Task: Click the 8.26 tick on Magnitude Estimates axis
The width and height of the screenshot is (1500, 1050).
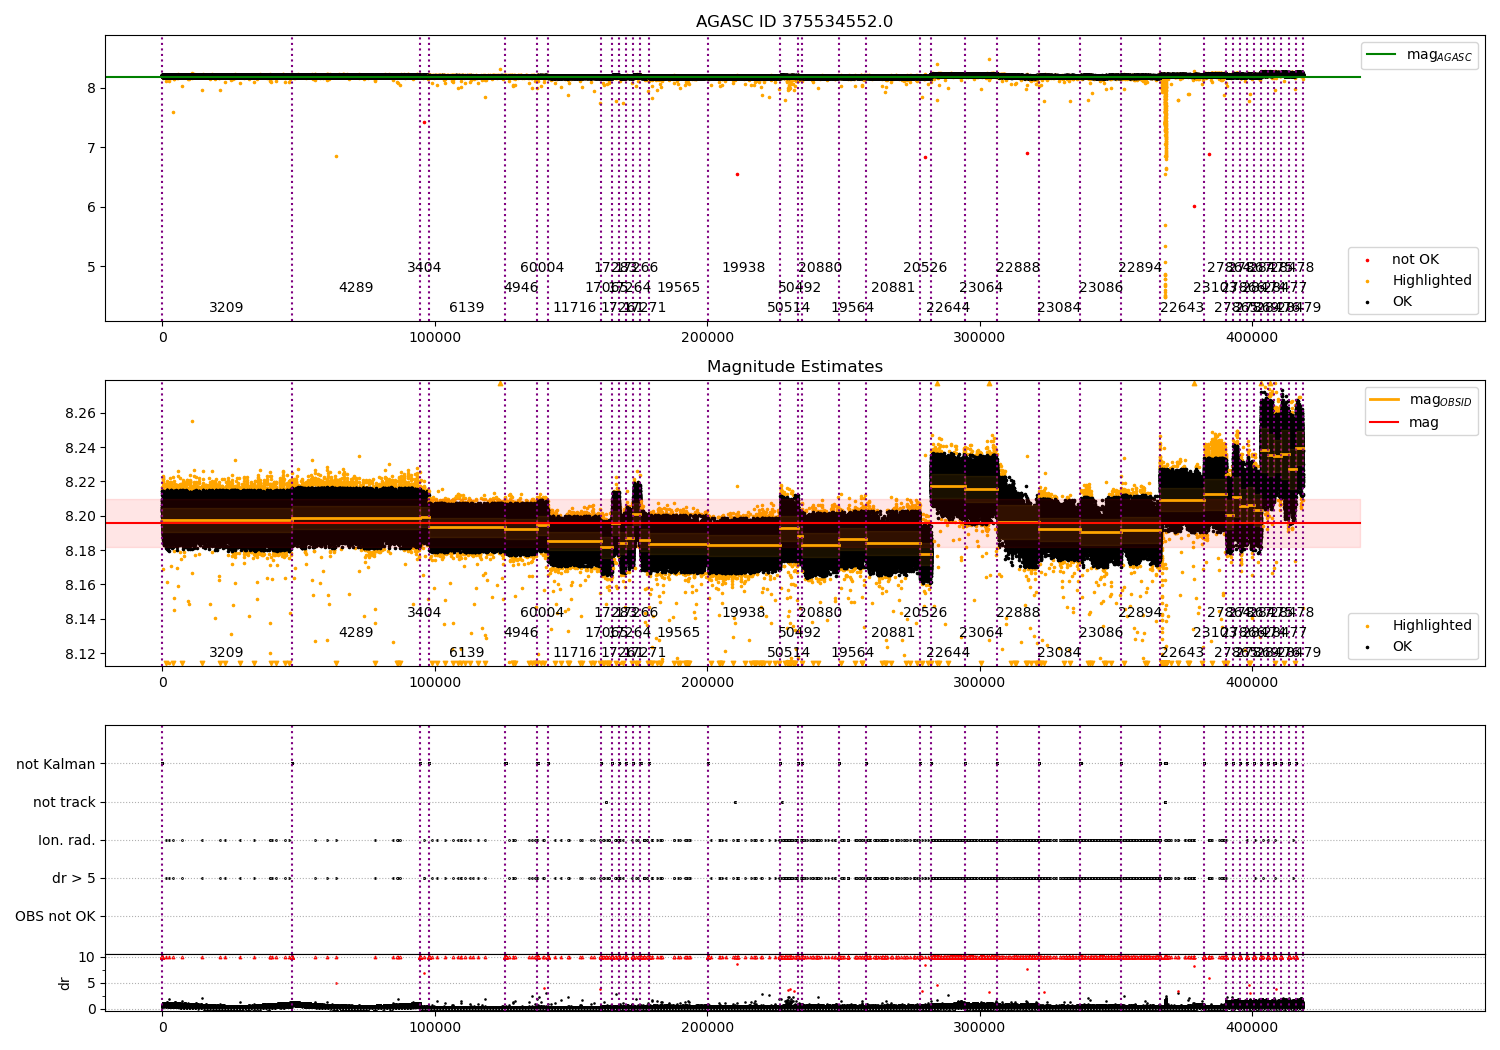Action: pos(80,413)
